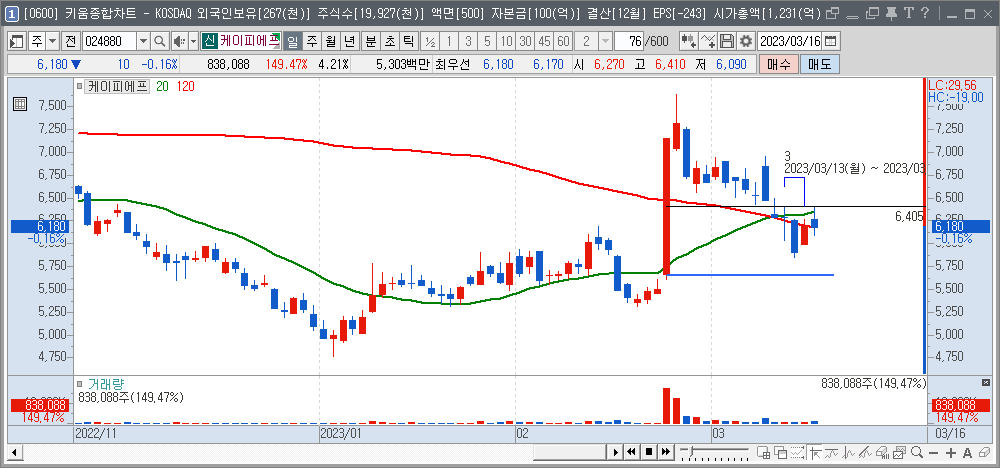Zoom in with the plus icon
The image size is (1000, 468).
951,453
